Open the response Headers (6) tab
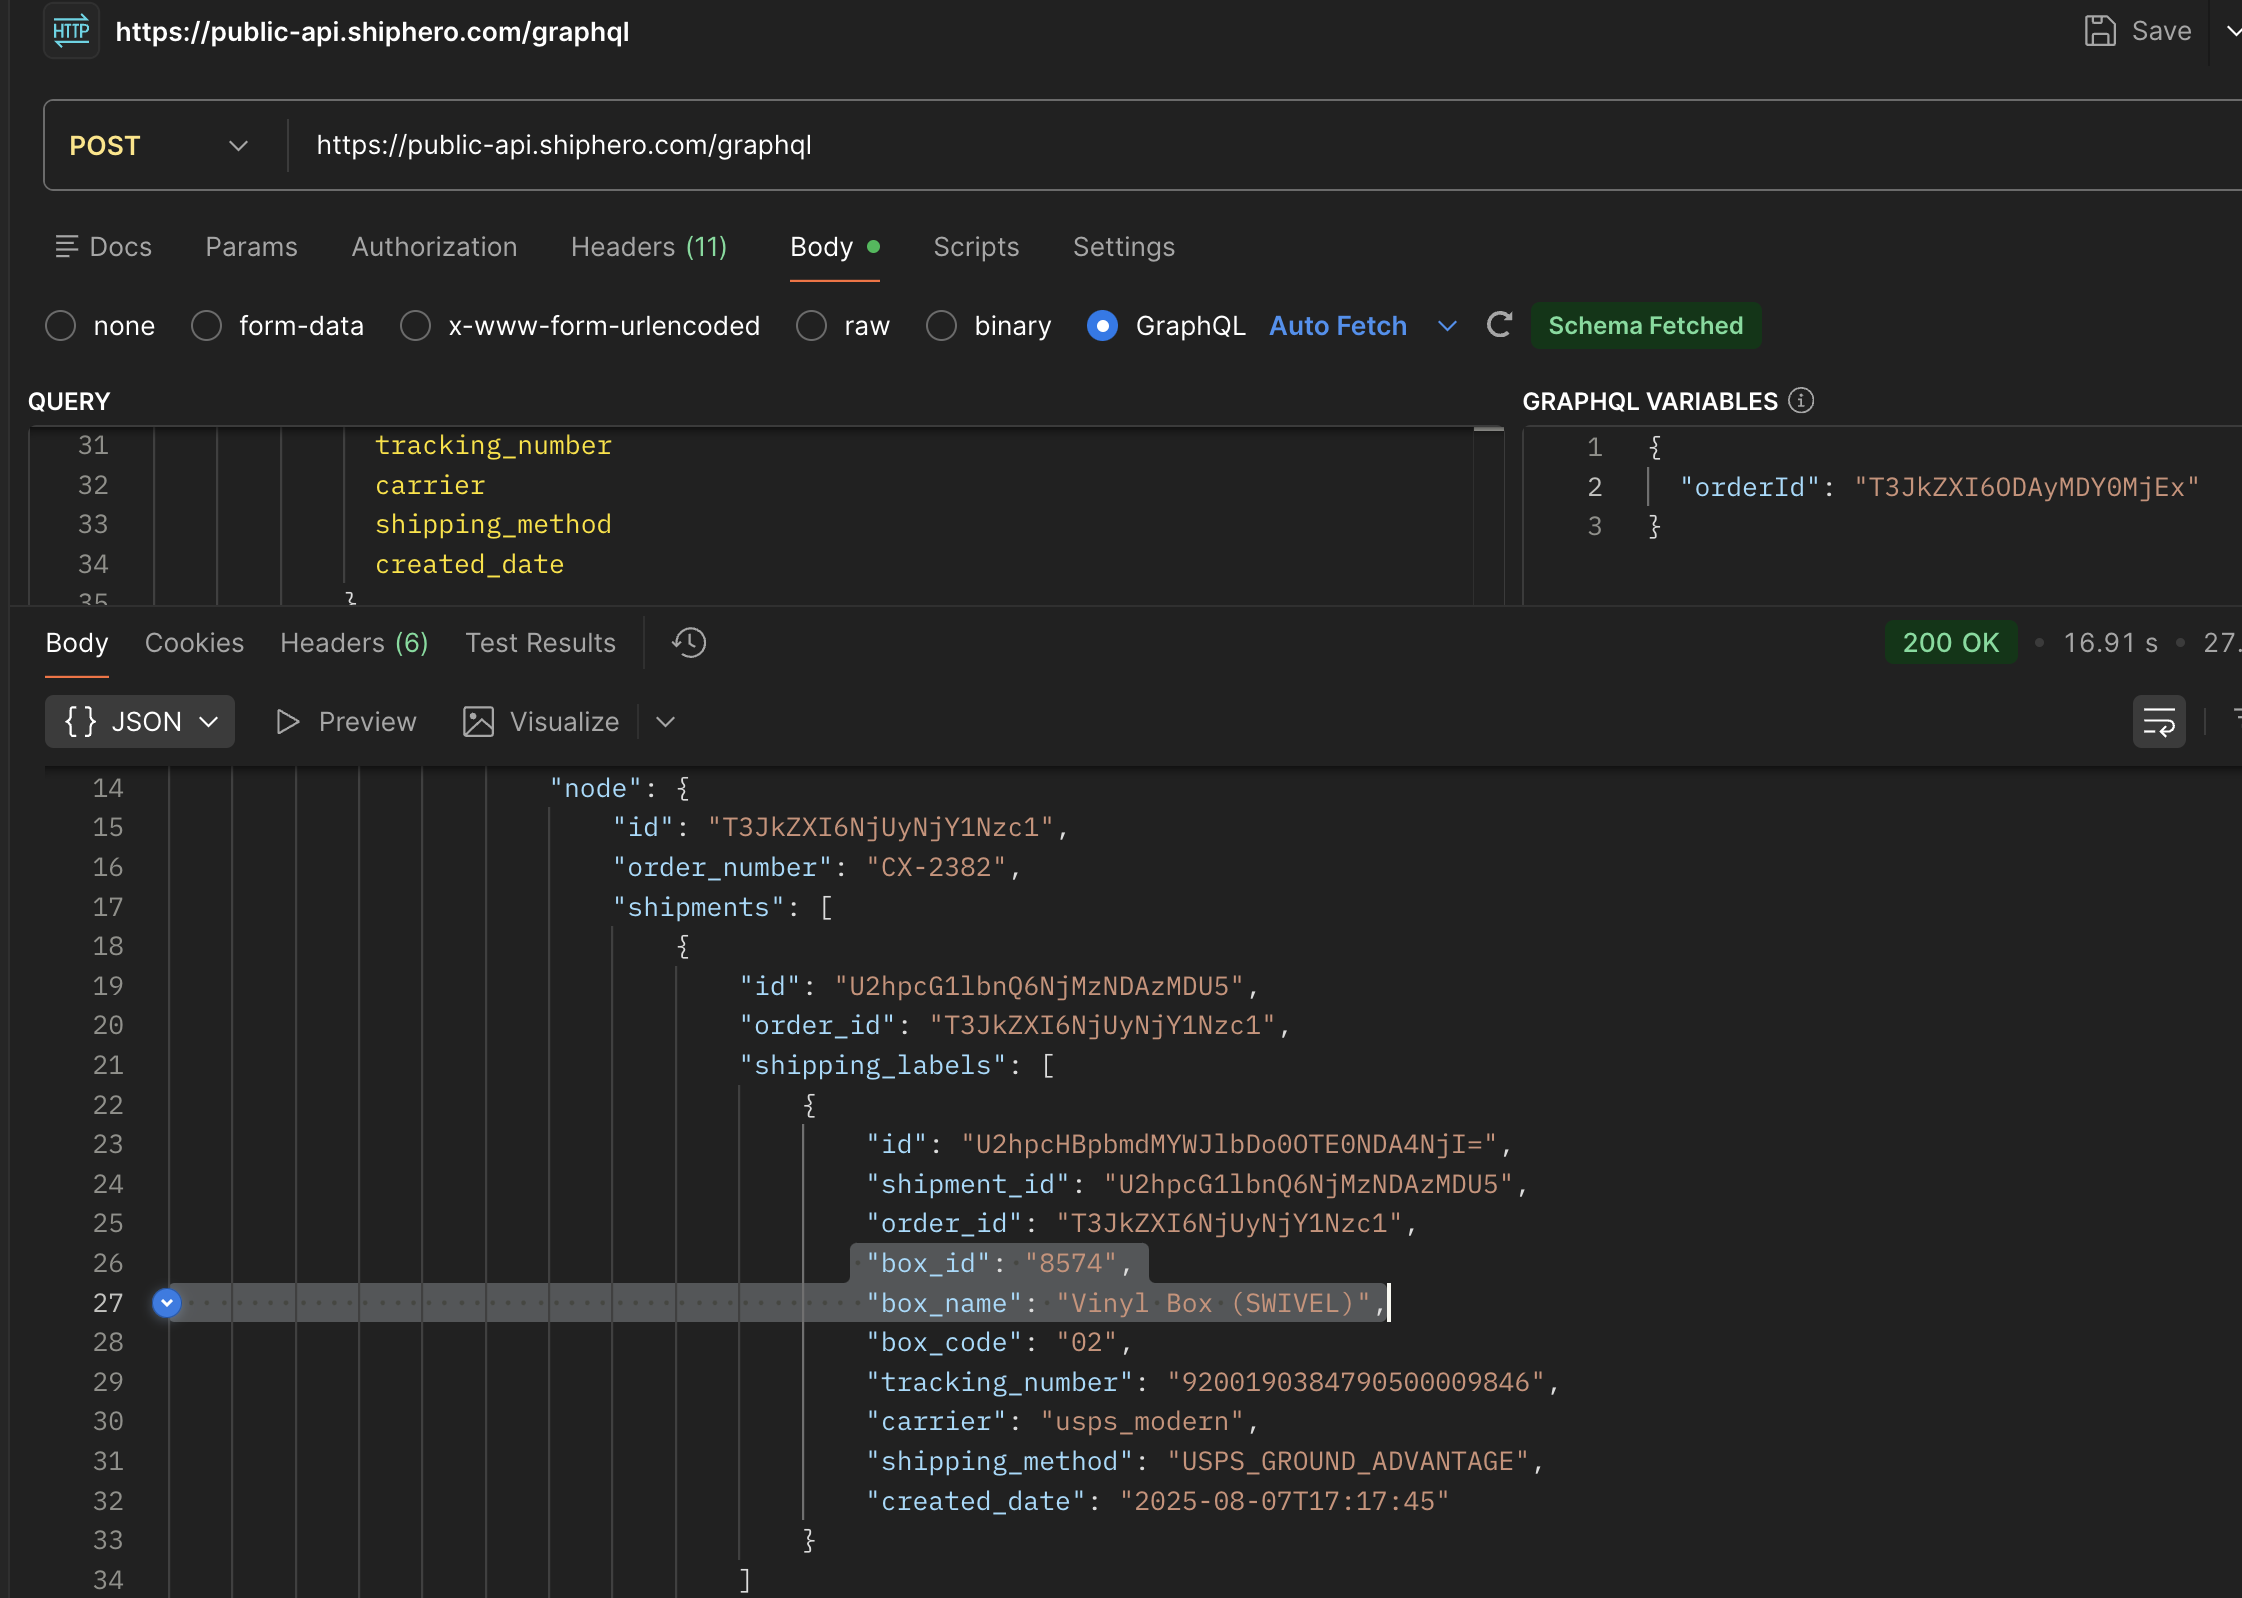 point(354,642)
